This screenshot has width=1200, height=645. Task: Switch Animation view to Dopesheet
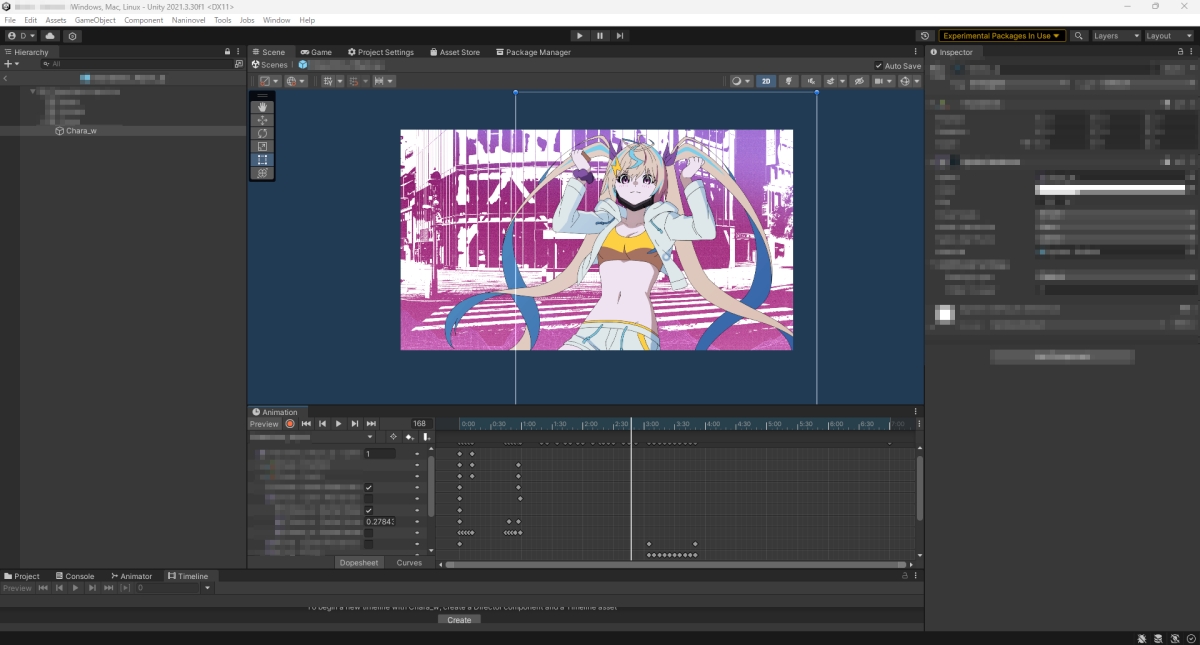[x=360, y=563]
